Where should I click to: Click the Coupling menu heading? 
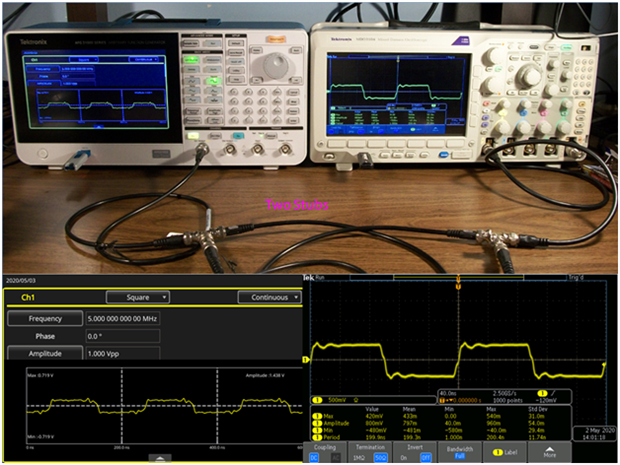(325, 447)
